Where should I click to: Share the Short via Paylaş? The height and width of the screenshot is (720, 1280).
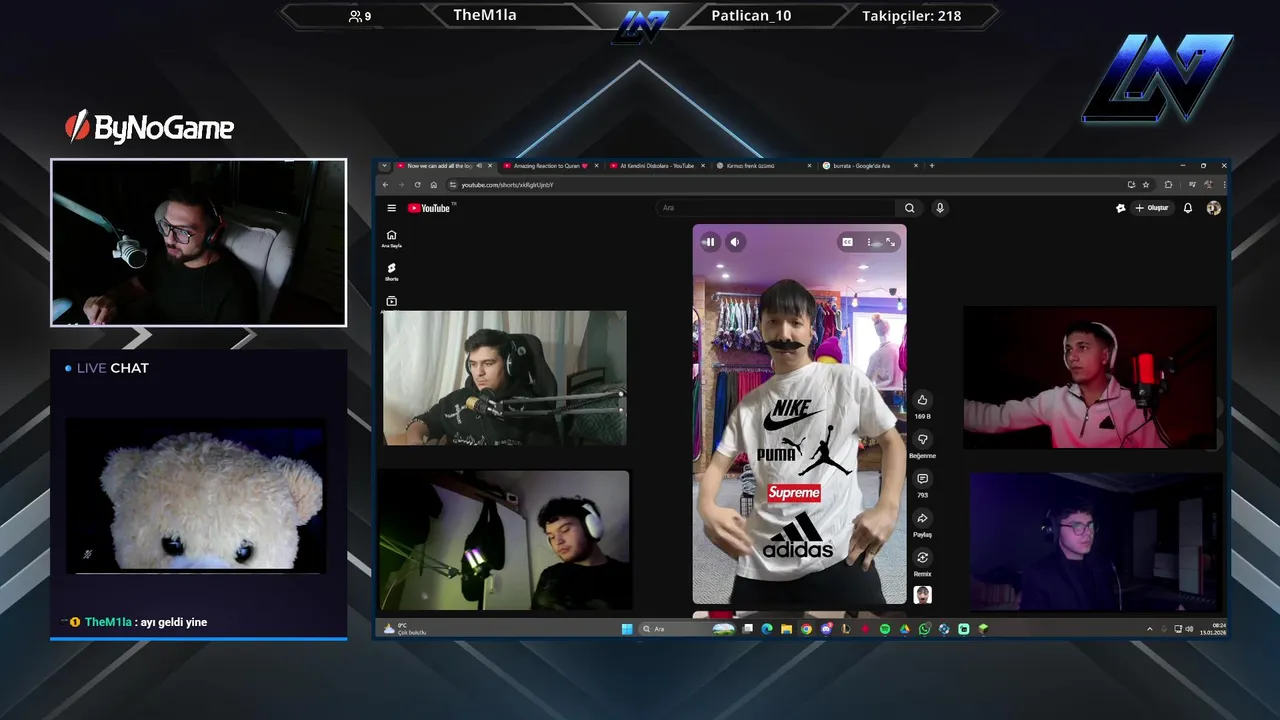click(922, 518)
